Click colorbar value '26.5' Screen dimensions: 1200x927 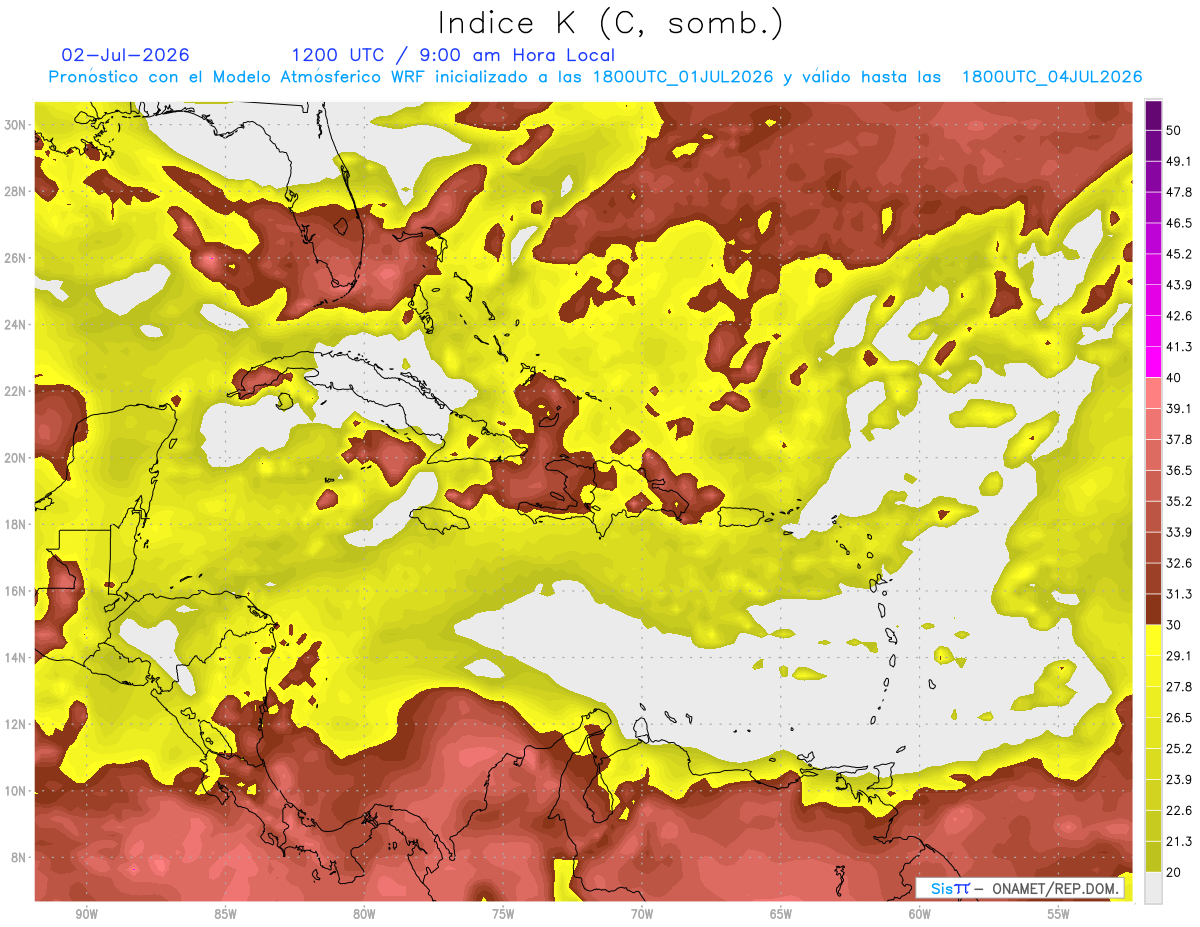pos(1179,717)
